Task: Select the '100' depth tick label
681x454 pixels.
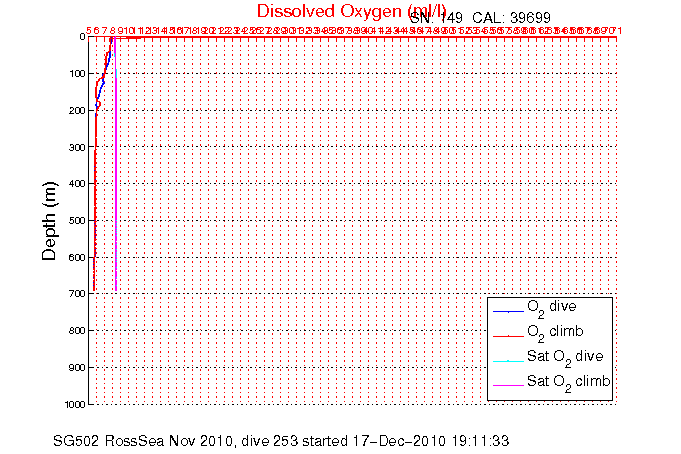Action: (77, 74)
